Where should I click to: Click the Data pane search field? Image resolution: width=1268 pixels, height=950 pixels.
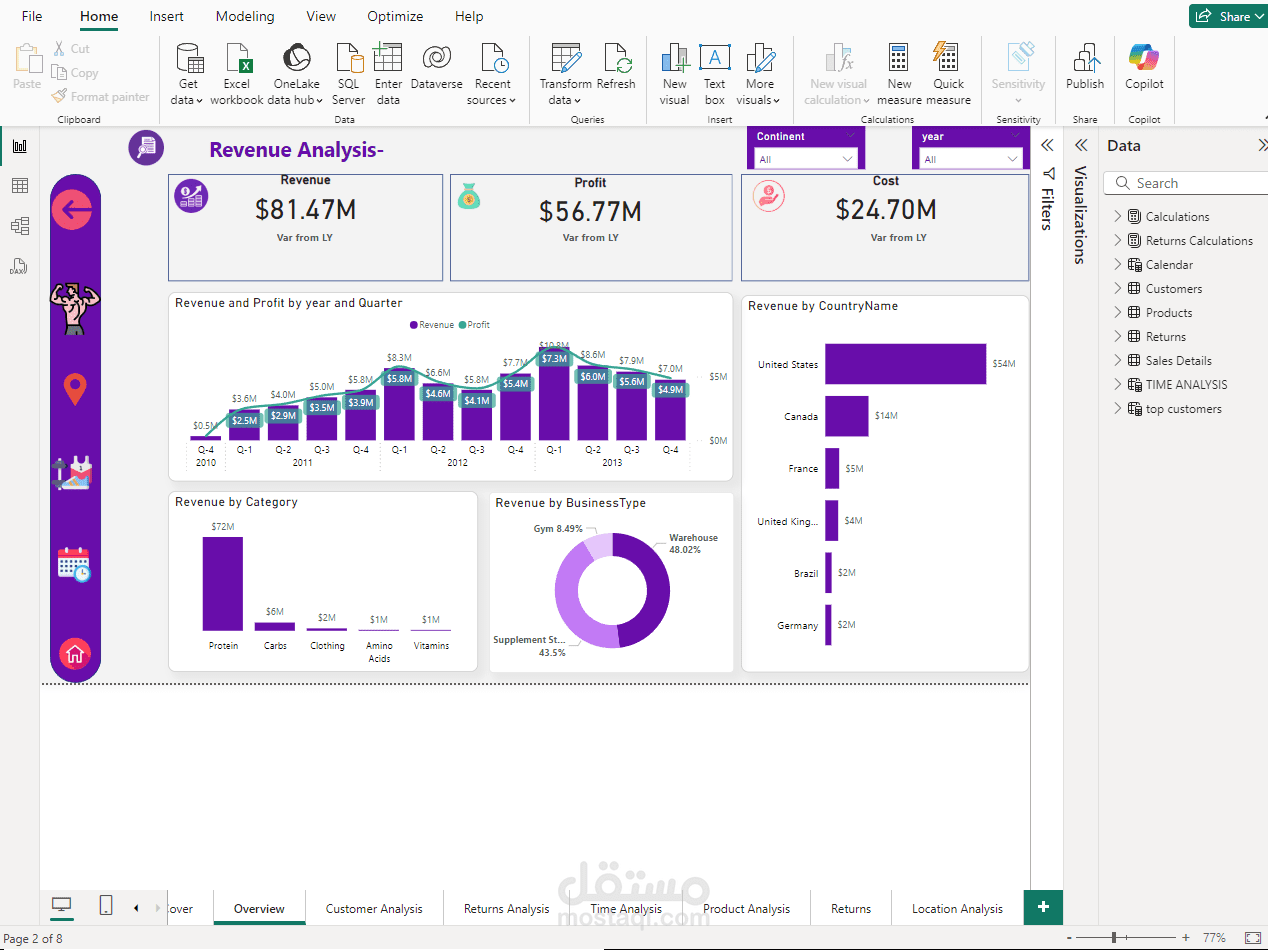[1185, 183]
